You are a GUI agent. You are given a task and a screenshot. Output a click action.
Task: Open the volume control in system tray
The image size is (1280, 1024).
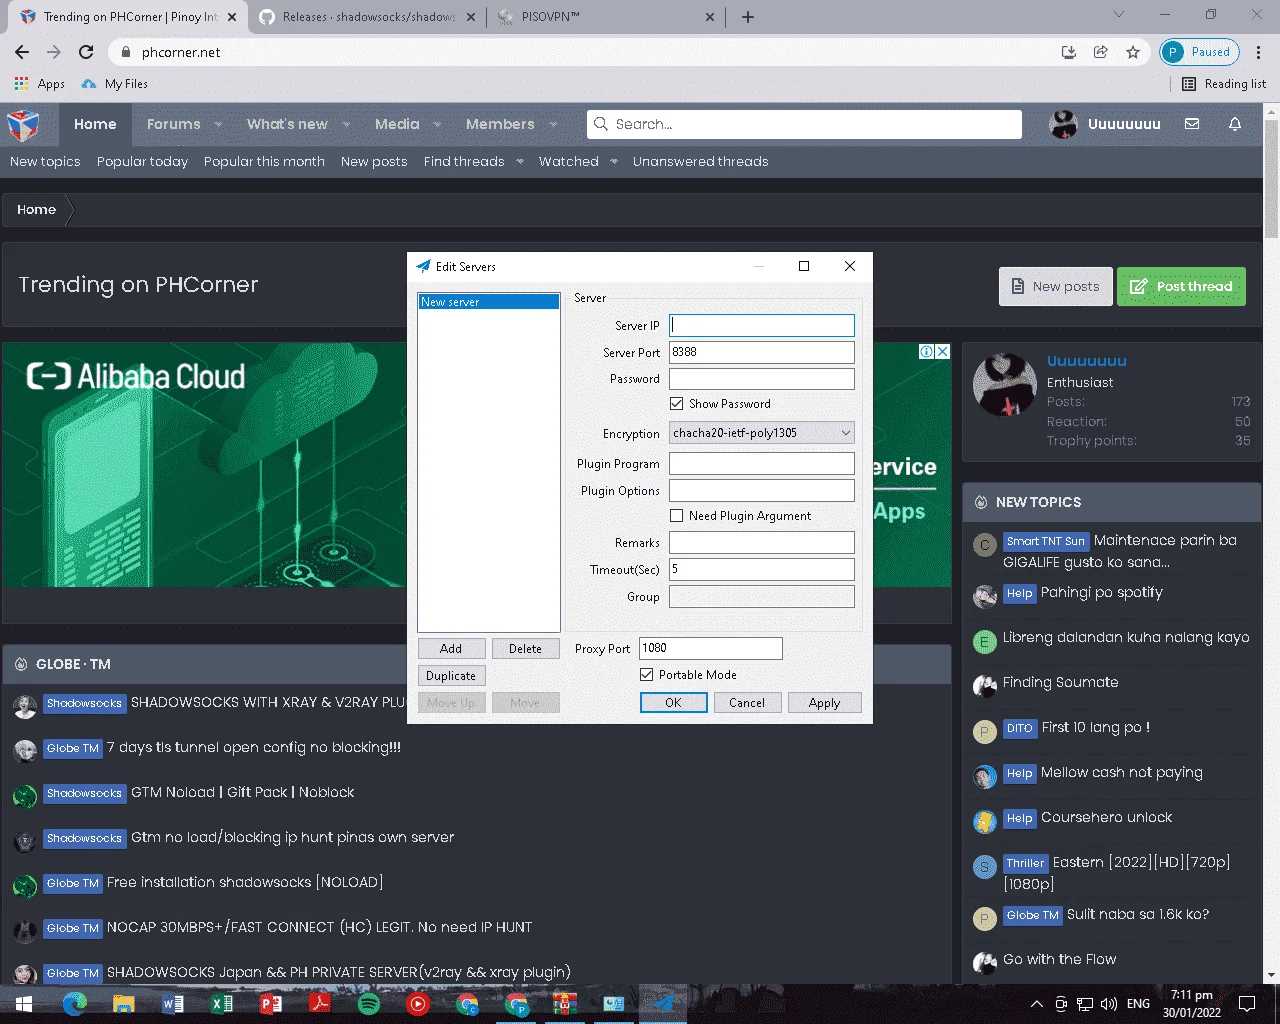(1108, 1003)
